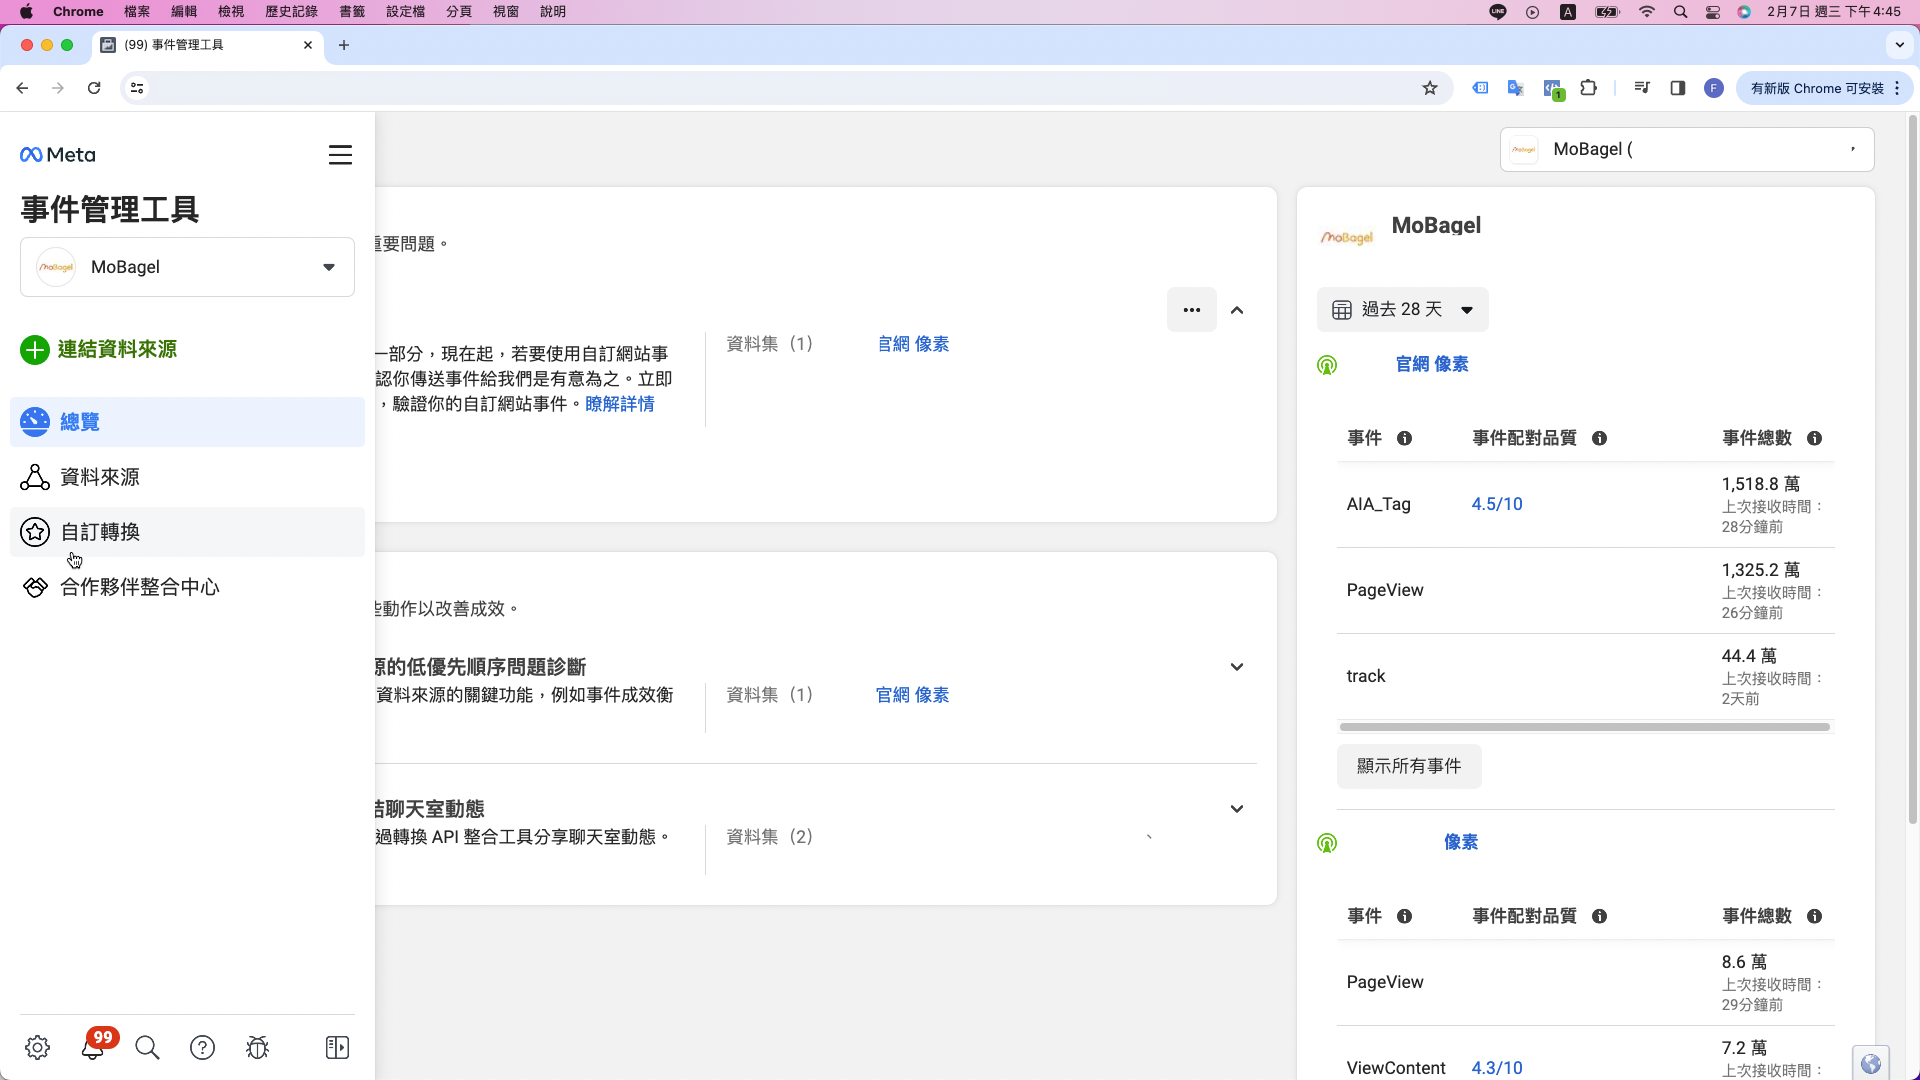1920x1080 pixels.
Task: Open macOS Spotlight search icon
Action: click(x=1681, y=12)
